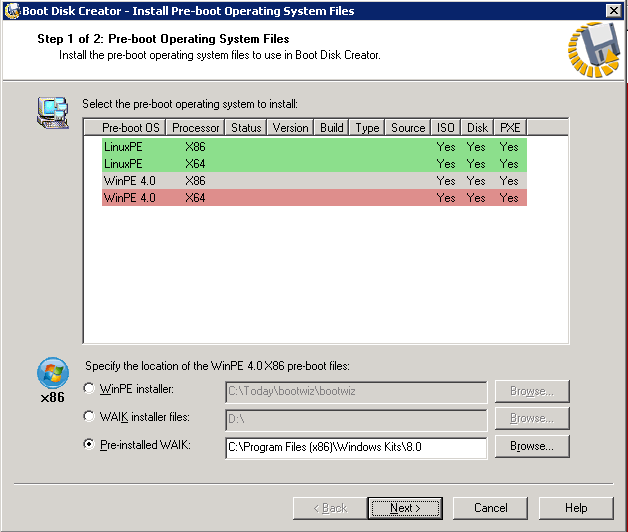Select the LinuxPE X64 row
Image resolution: width=628 pixels, height=532 pixels.
pyautogui.click(x=314, y=164)
